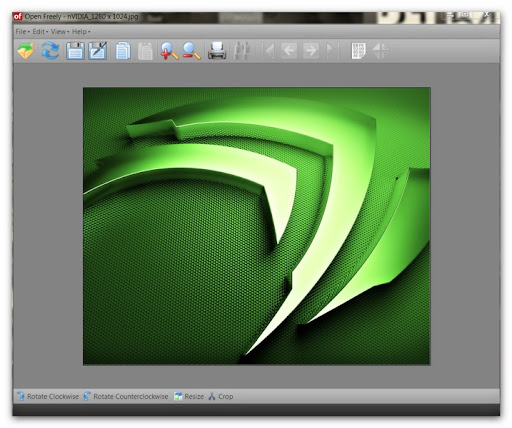The image size is (512, 428).
Task: Click the Print printer icon
Action: pos(217,51)
